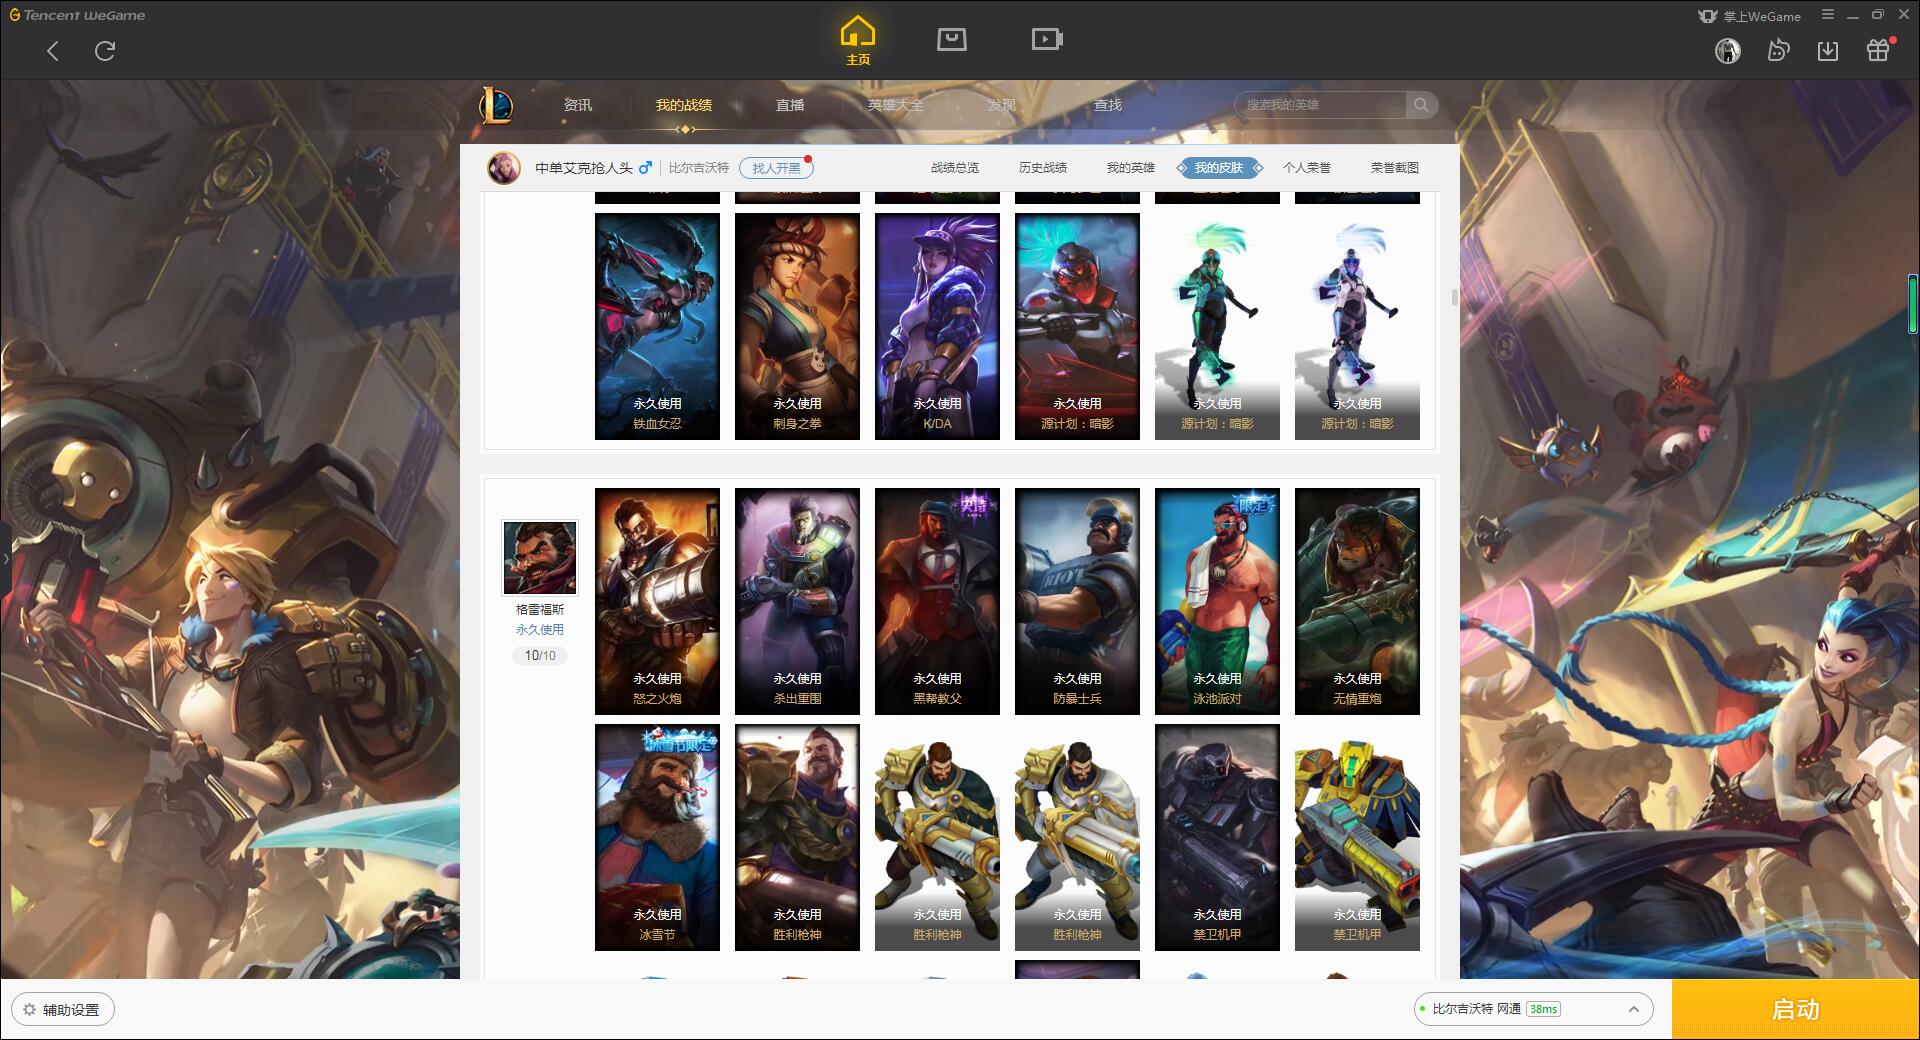
Task: Open the 查找 tab
Action: [1108, 105]
